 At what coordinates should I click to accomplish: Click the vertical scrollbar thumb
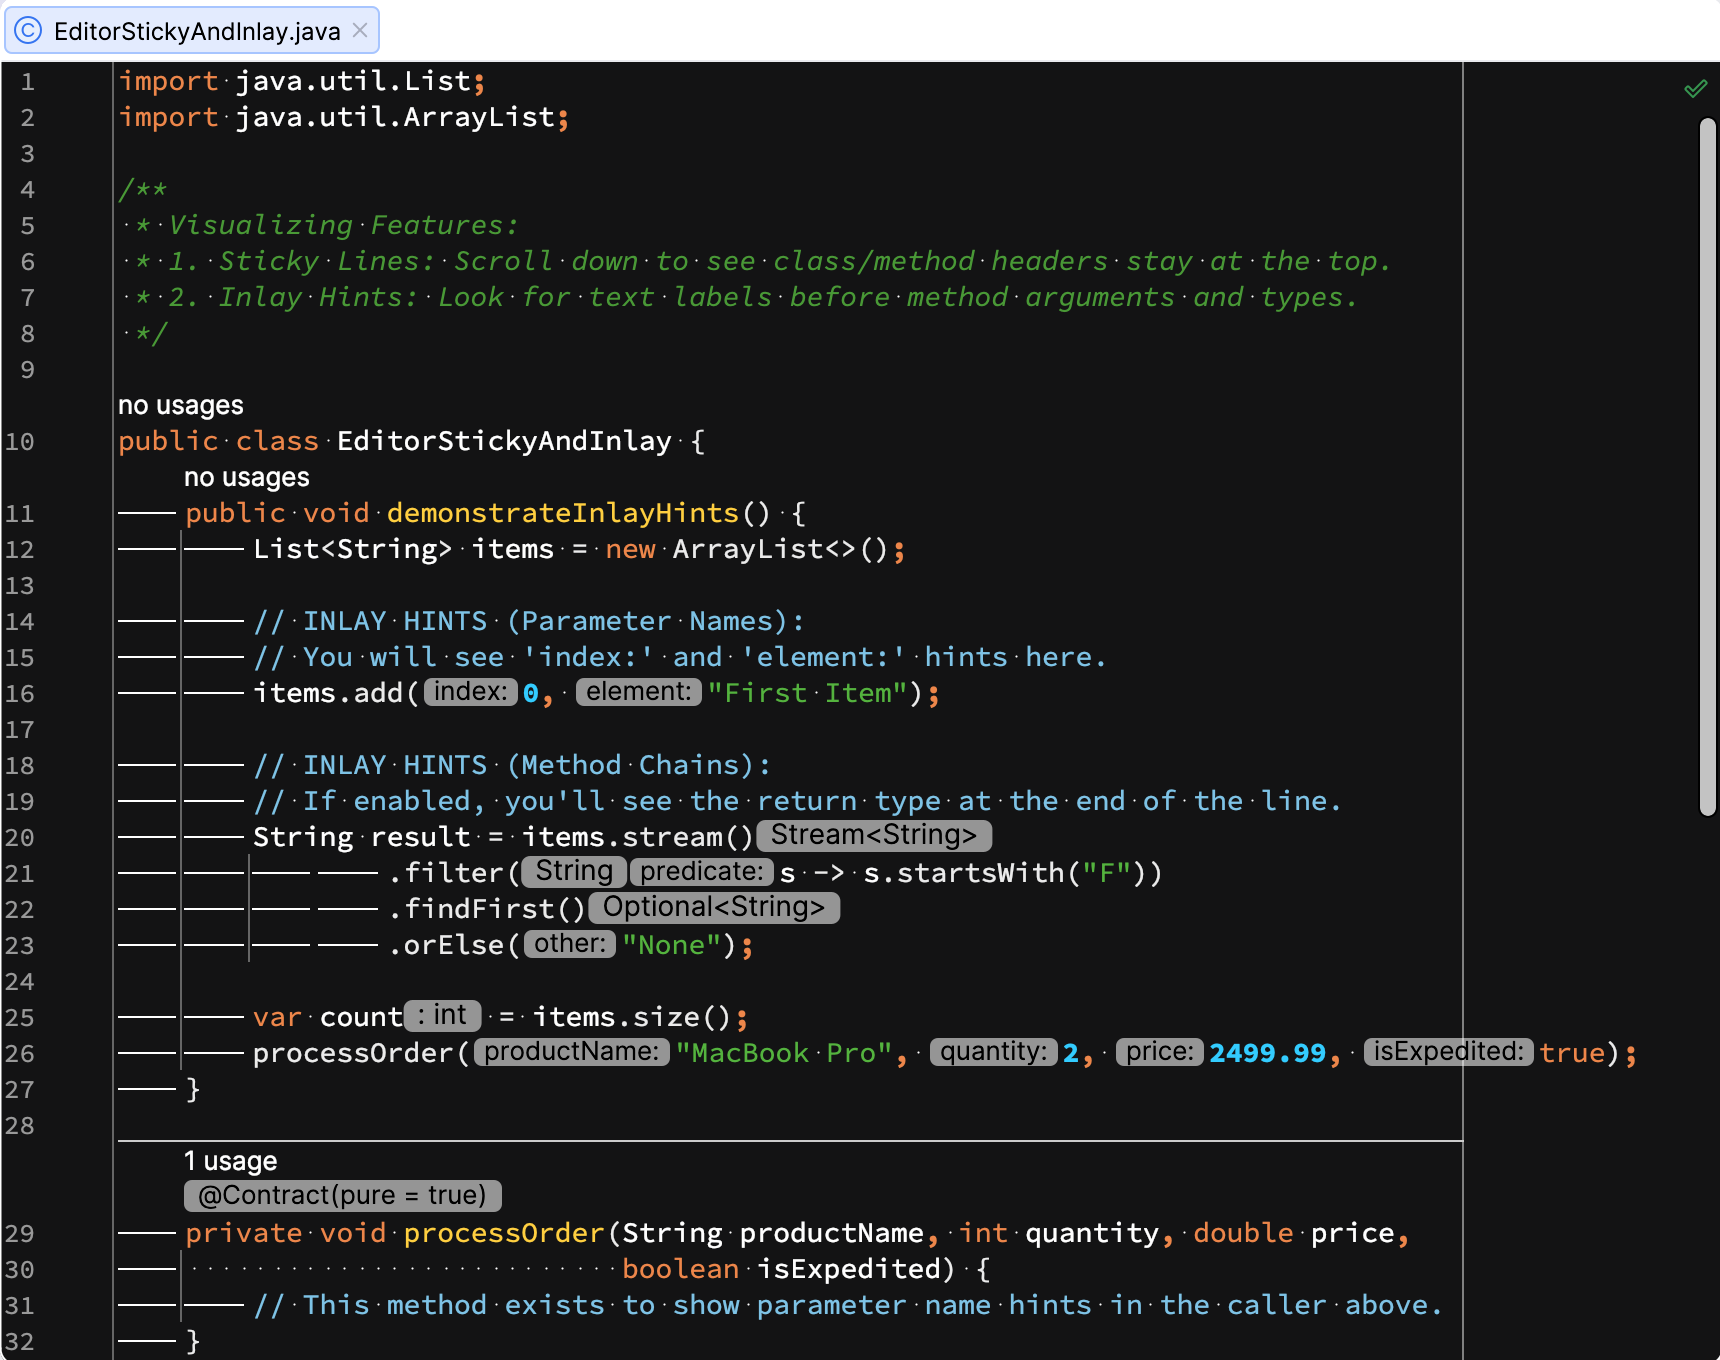click(1708, 466)
